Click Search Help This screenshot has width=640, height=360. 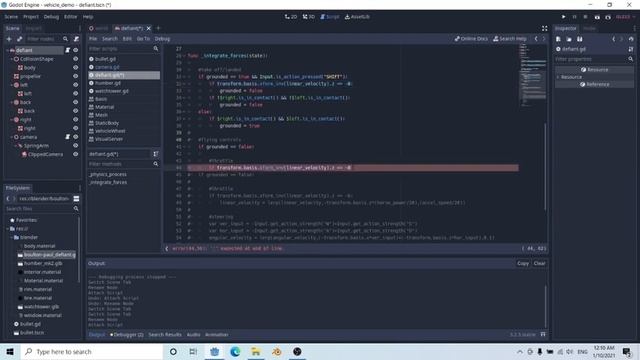tap(510, 39)
